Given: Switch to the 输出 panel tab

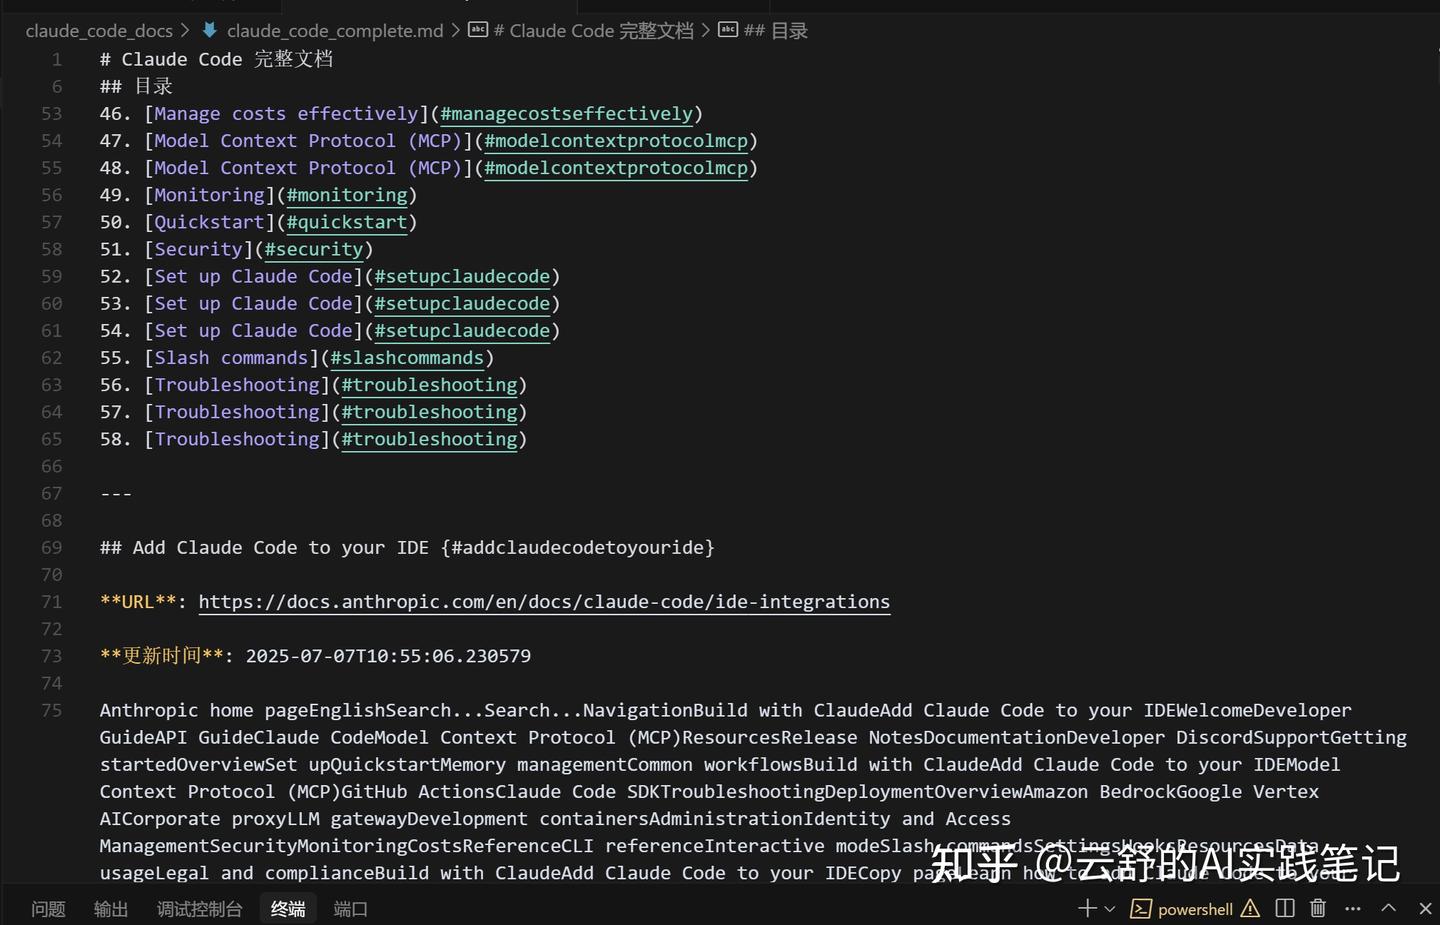Looking at the screenshot, I should point(111,909).
